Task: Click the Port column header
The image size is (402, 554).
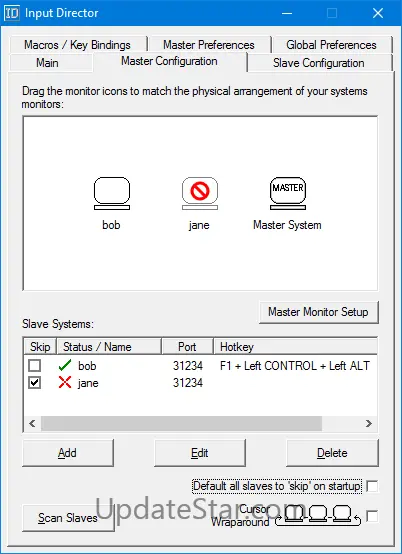Action: pyautogui.click(x=187, y=347)
